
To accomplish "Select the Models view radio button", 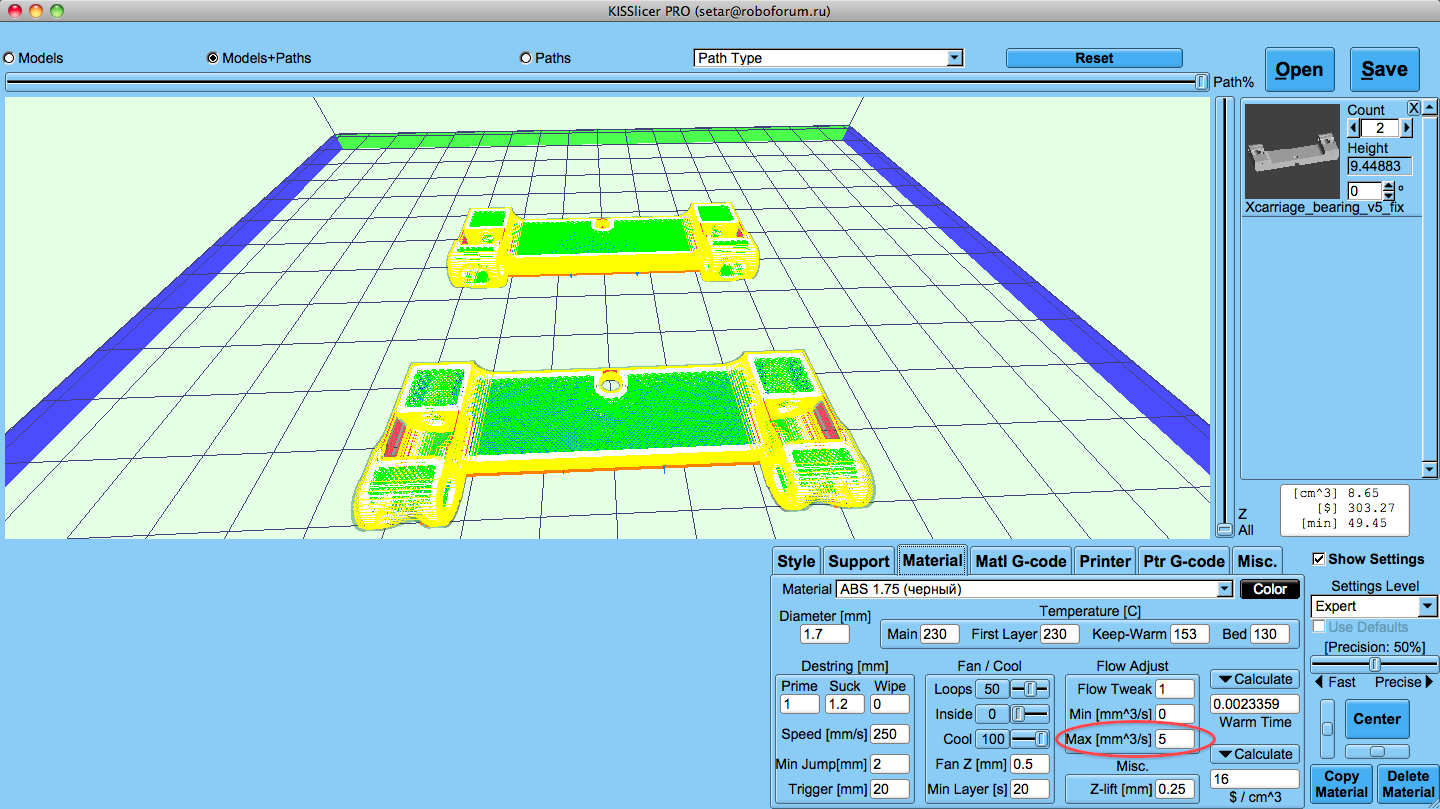I will coord(10,58).
